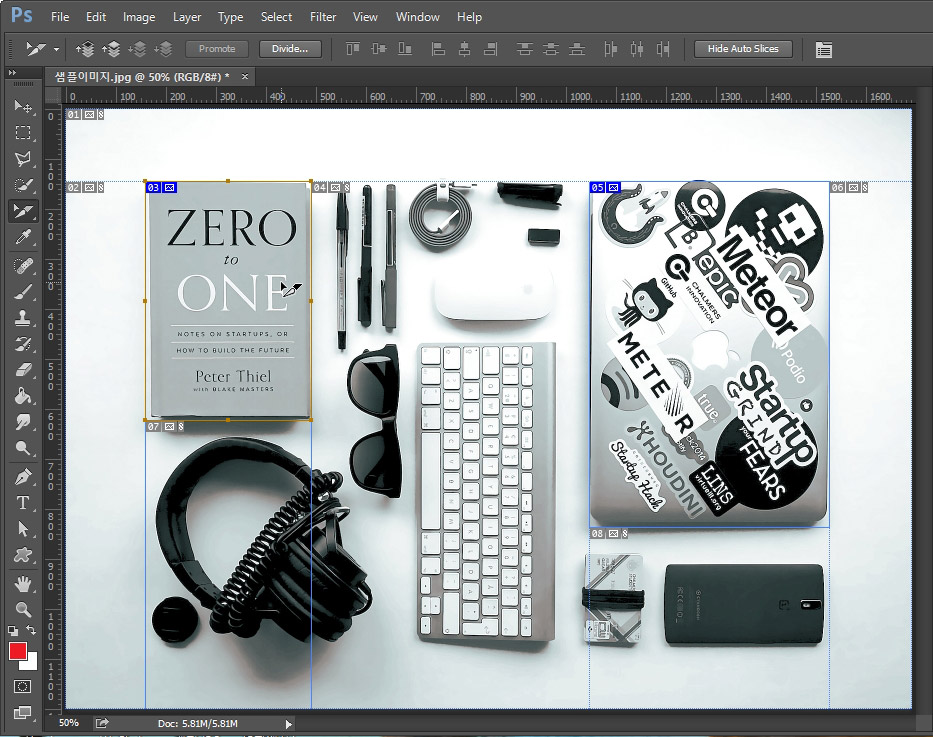Image resolution: width=933 pixels, height=737 pixels.
Task: Switch to the Hand tool
Action: click(x=22, y=583)
